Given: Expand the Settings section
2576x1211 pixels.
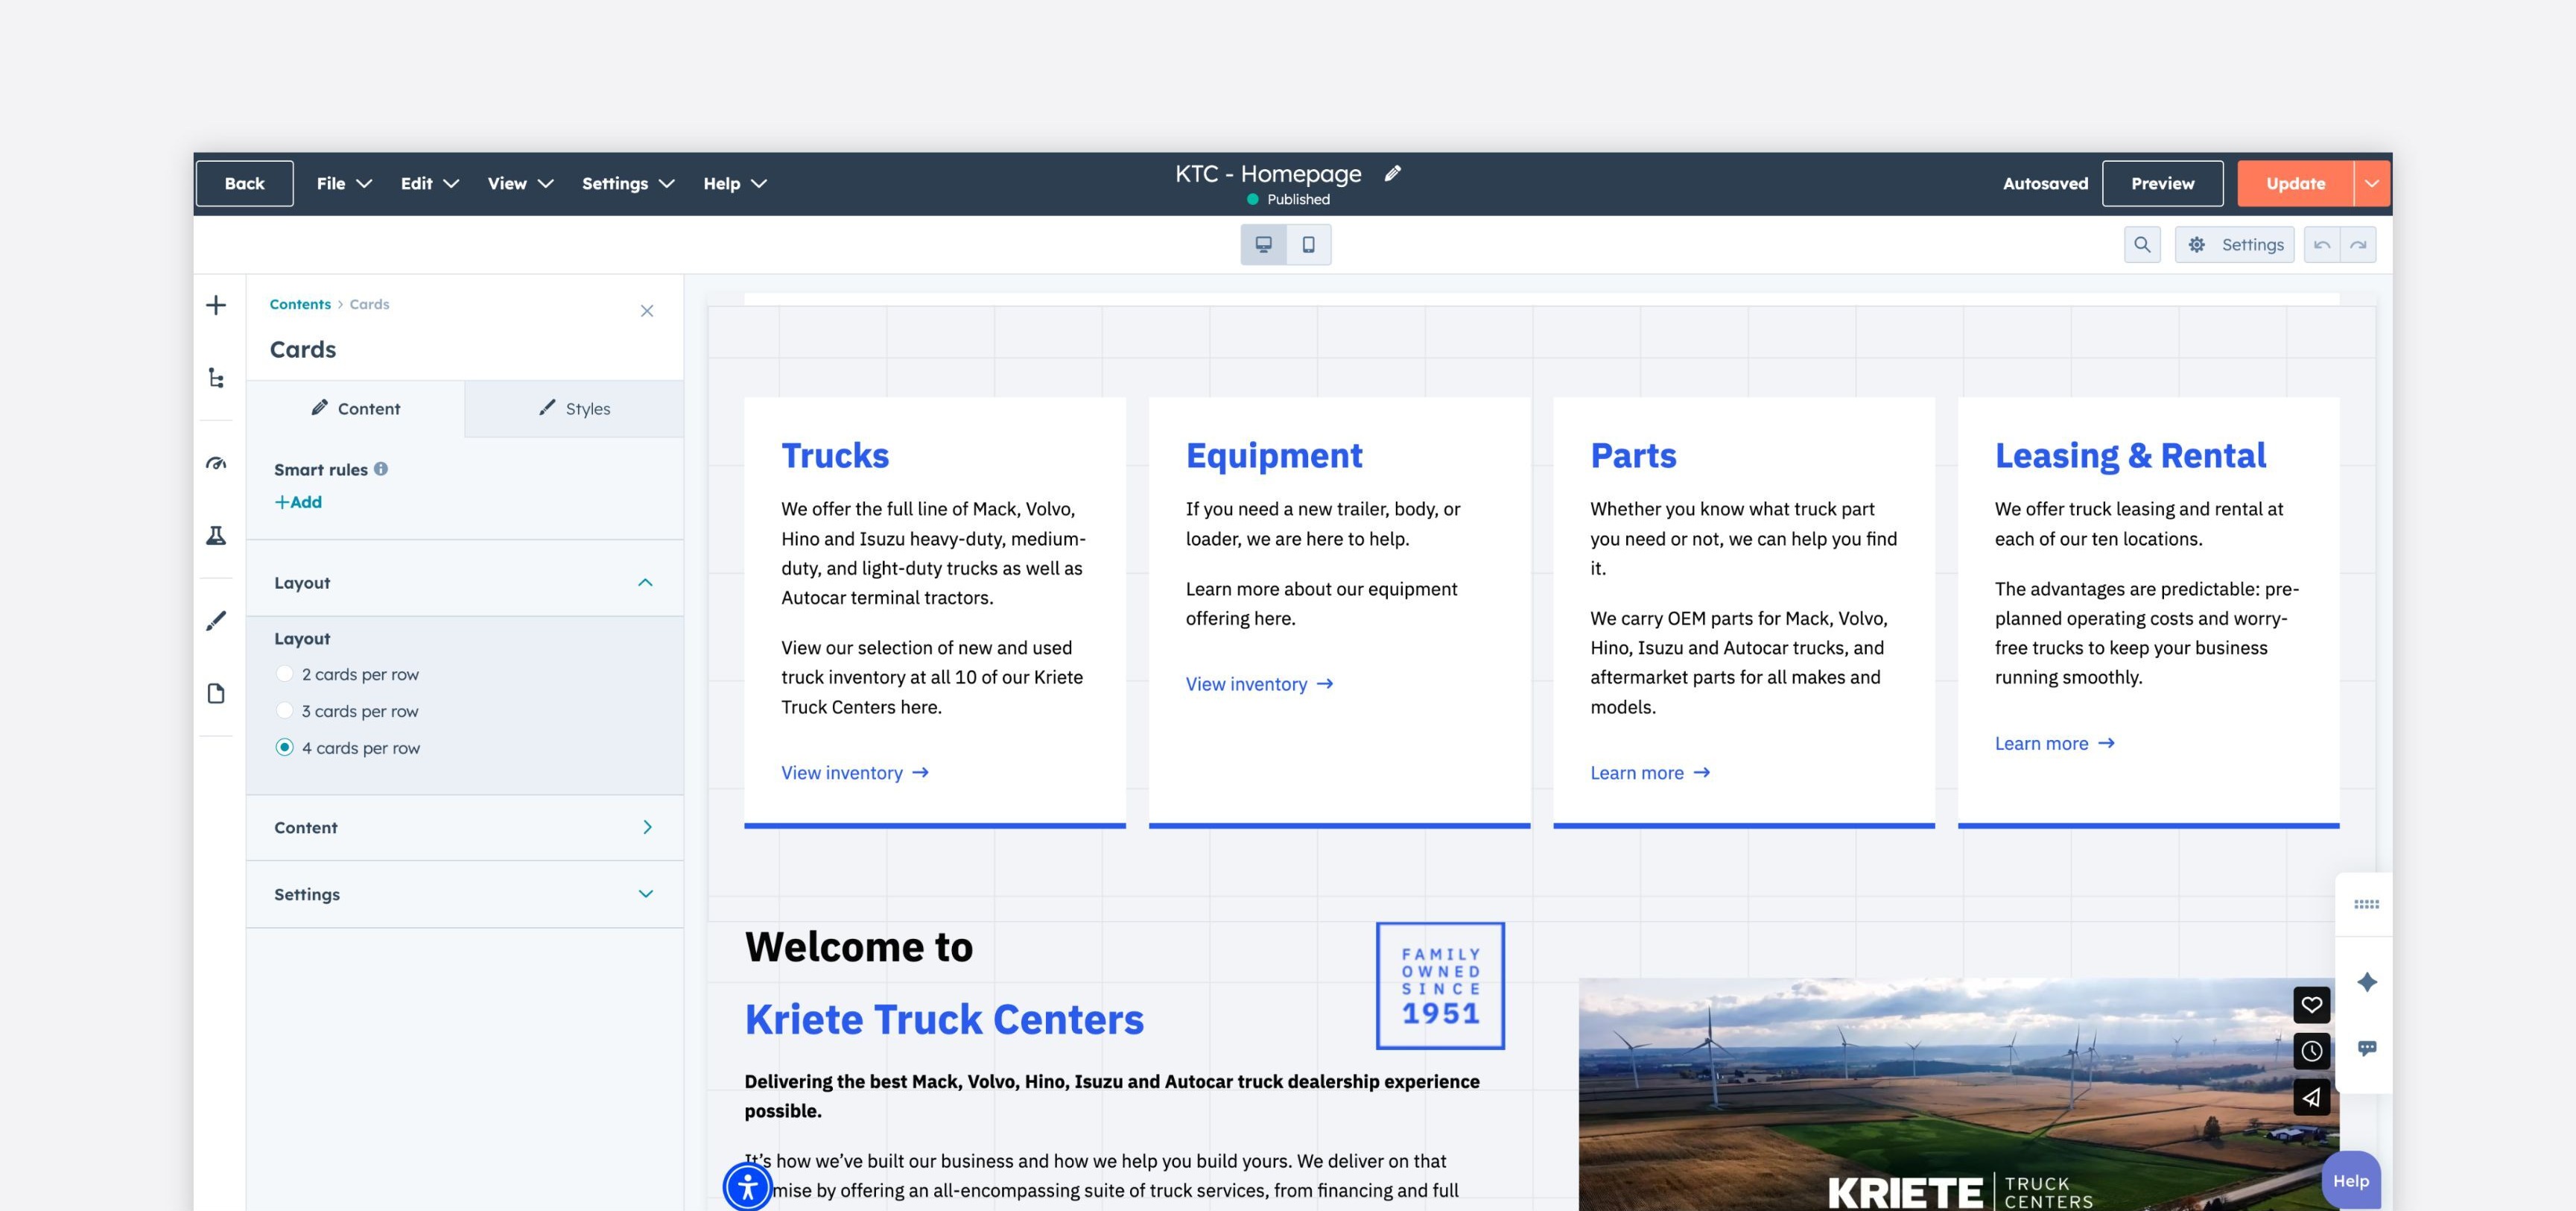Looking at the screenshot, I should tap(647, 894).
